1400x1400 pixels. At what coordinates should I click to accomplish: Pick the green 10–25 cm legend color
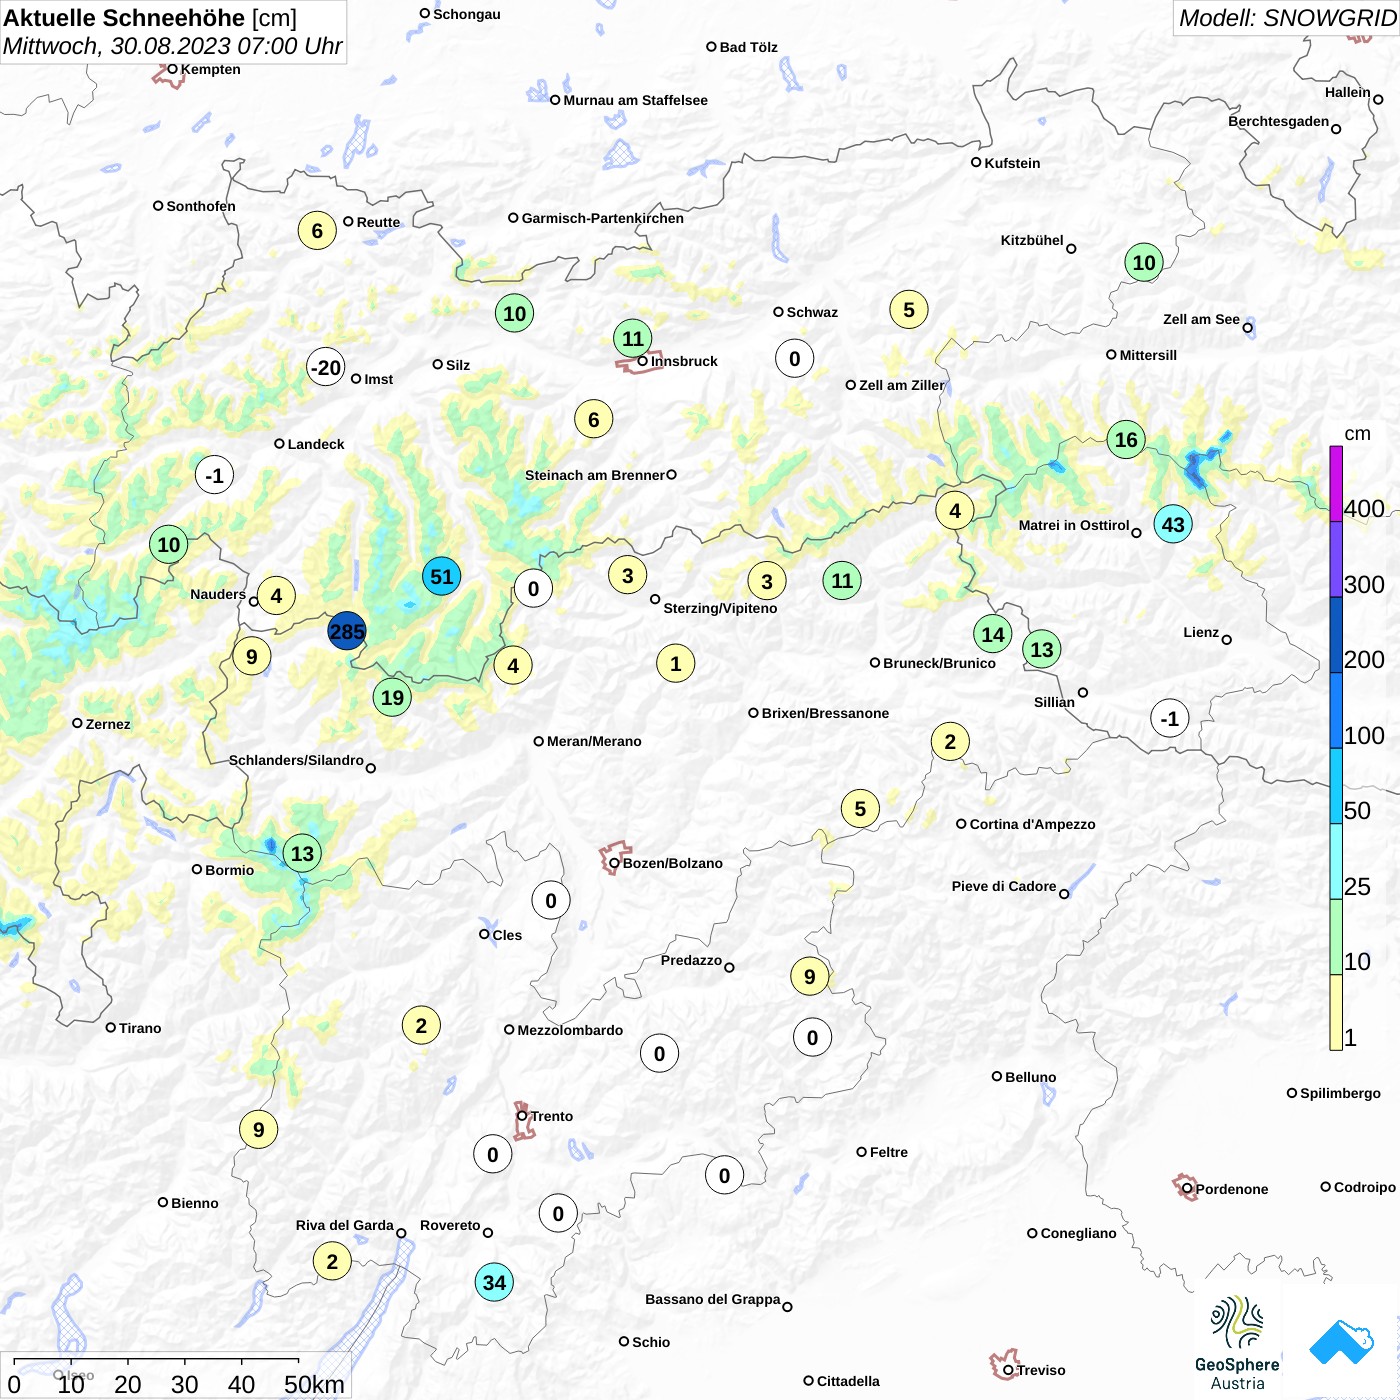[1336, 937]
